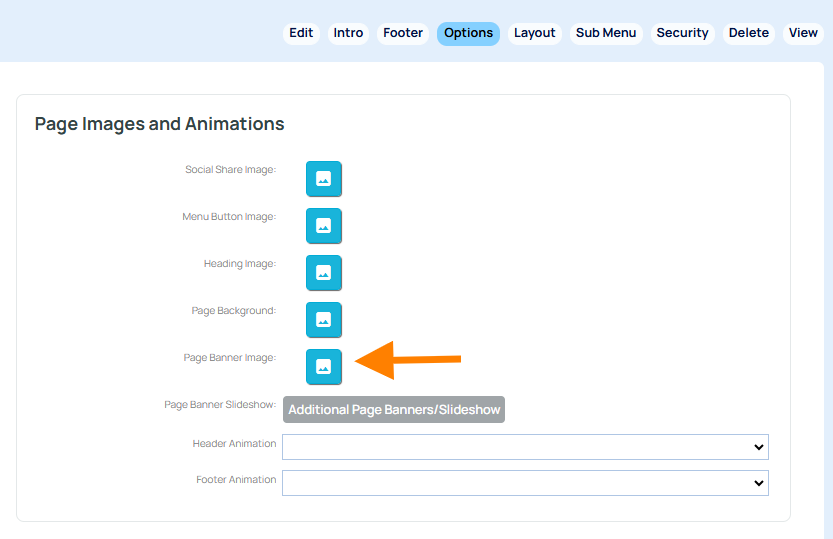Viewport: 833px width, 539px height.
Task: Click the View tab
Action: [x=803, y=33]
